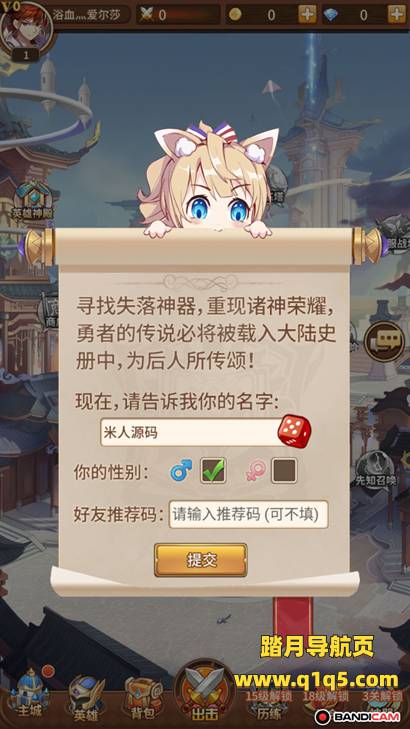
Task: Add gold coins with the plus icon
Action: pyautogui.click(x=307, y=14)
